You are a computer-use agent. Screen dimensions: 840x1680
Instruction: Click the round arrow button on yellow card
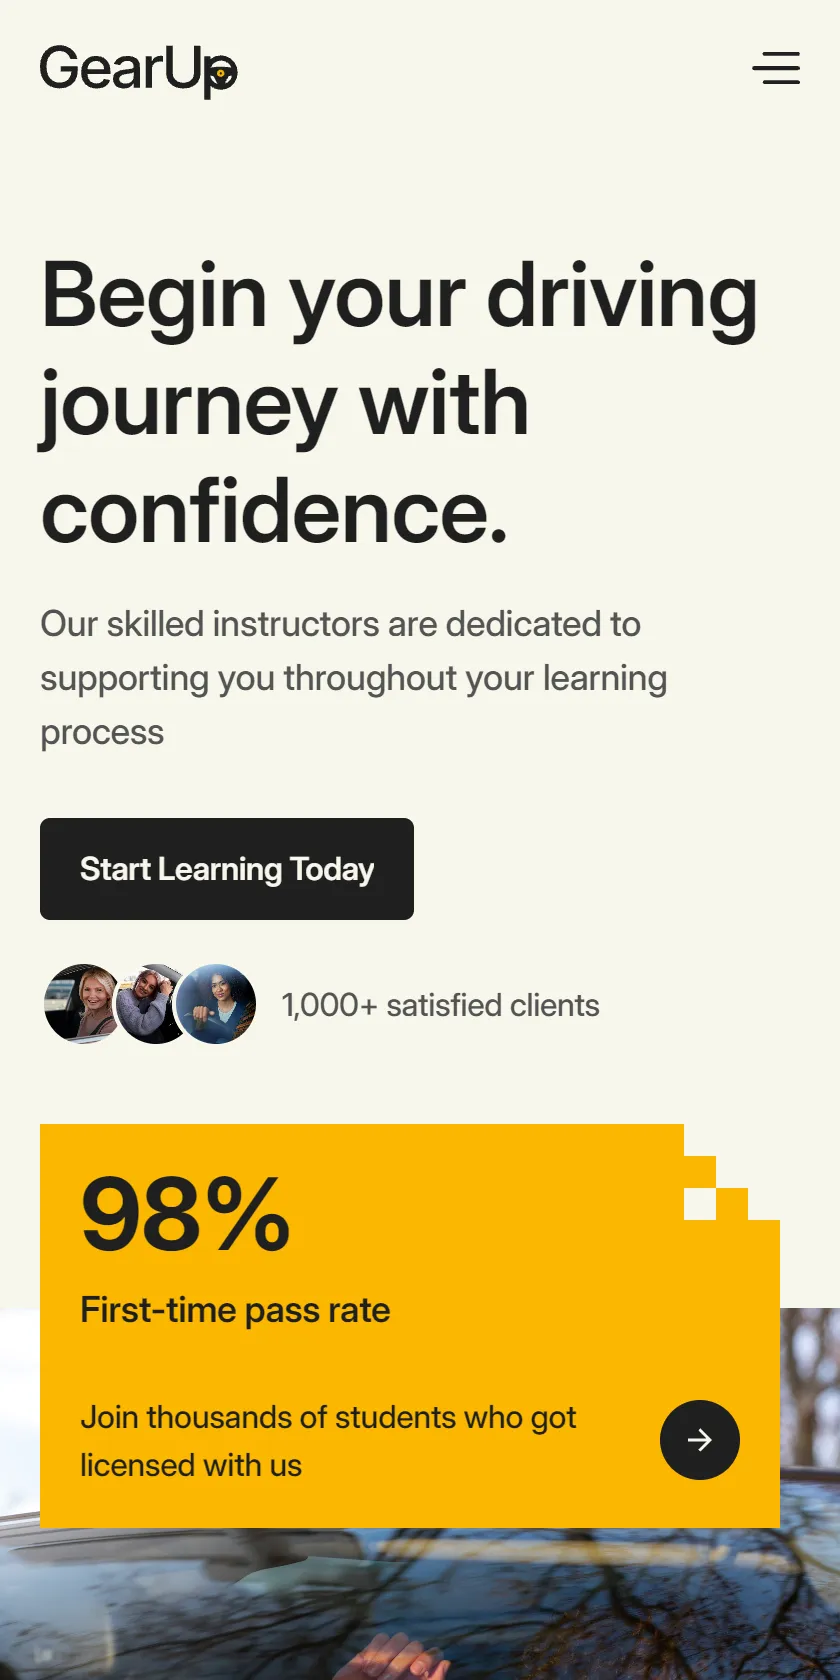pyautogui.click(x=700, y=1440)
